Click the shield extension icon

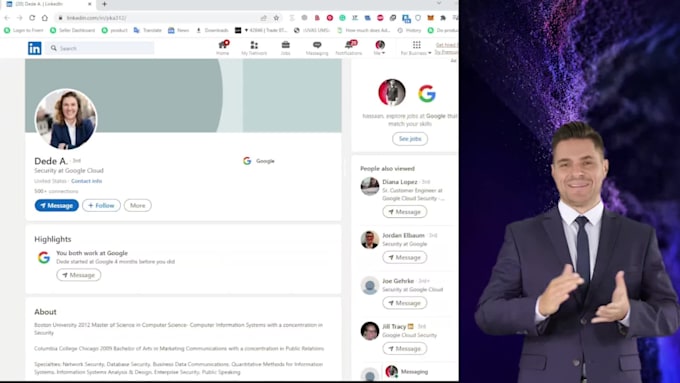pos(418,18)
